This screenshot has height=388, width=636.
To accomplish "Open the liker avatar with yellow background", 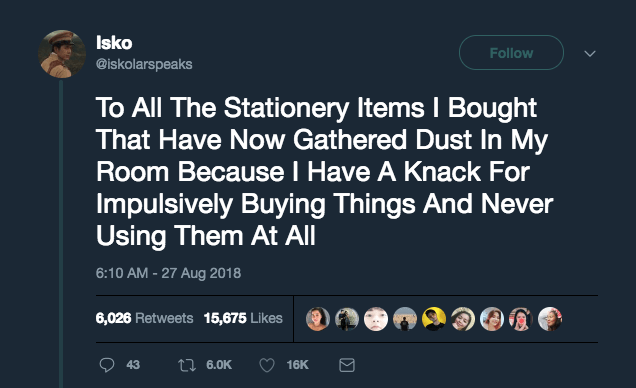I will point(434,319).
